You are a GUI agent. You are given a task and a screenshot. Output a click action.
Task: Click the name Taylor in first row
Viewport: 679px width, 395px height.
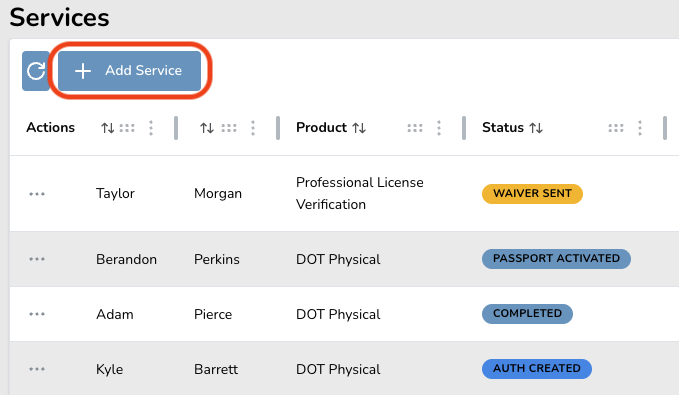[x=115, y=194]
